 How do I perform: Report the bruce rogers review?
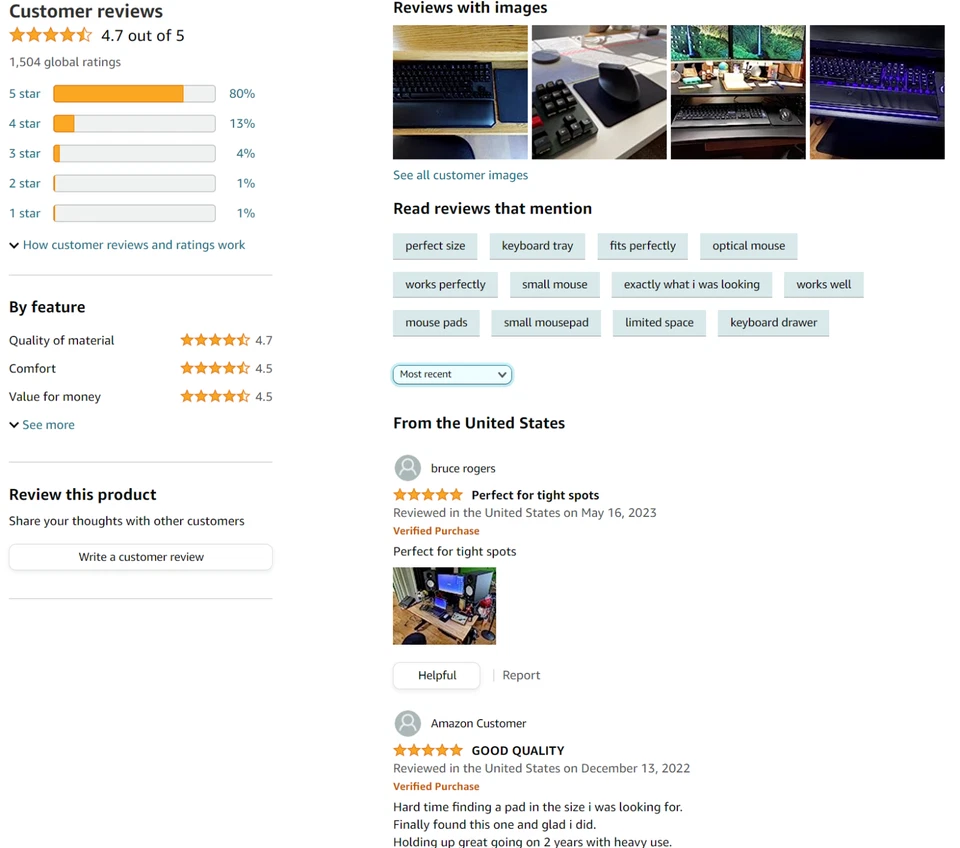[521, 675]
